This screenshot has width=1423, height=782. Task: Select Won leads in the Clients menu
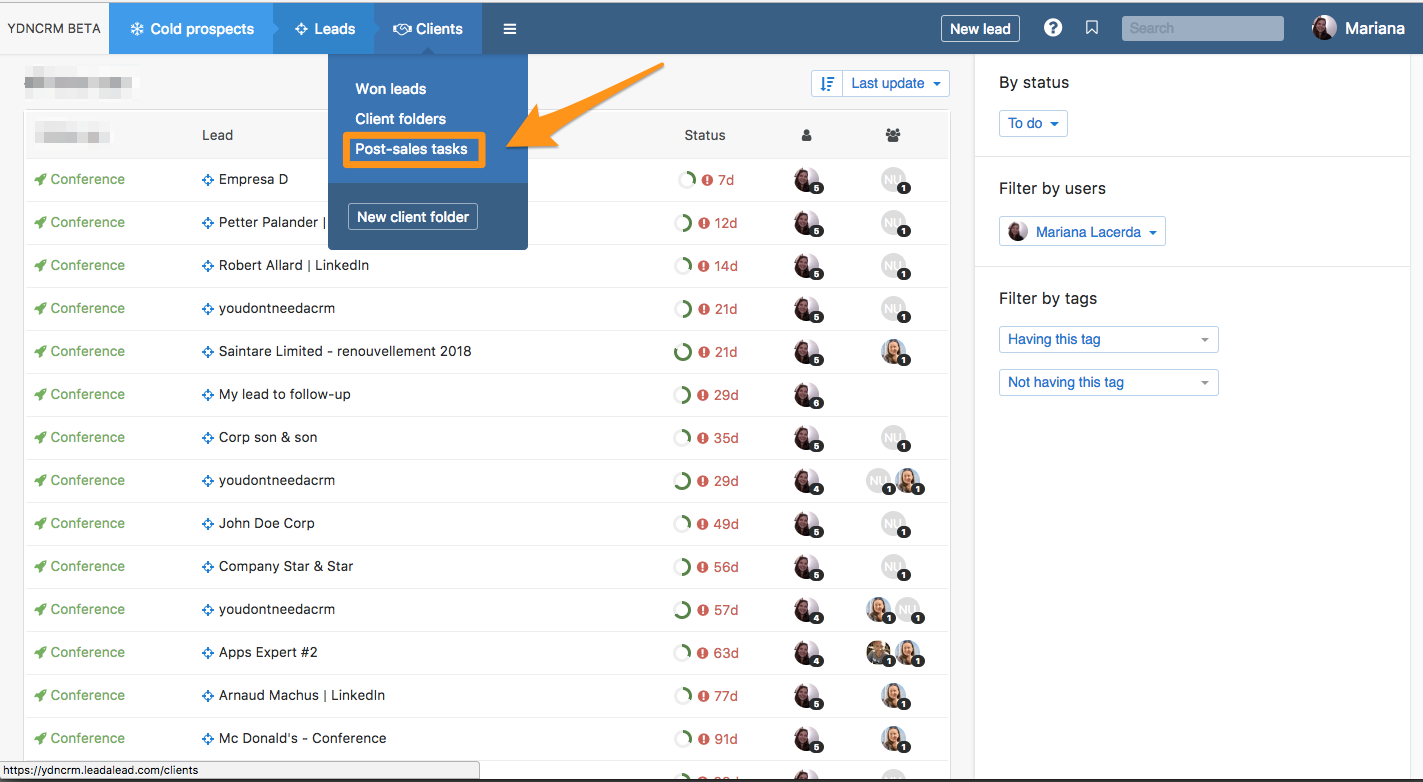coord(390,89)
